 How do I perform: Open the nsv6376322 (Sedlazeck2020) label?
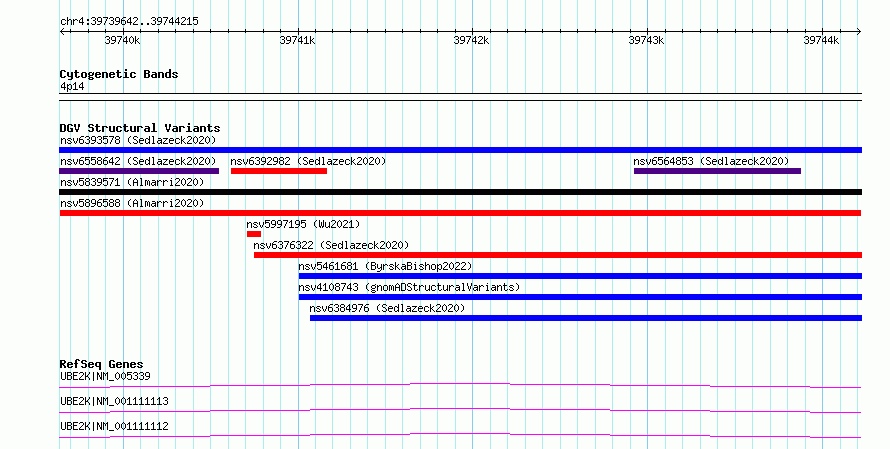(x=331, y=245)
